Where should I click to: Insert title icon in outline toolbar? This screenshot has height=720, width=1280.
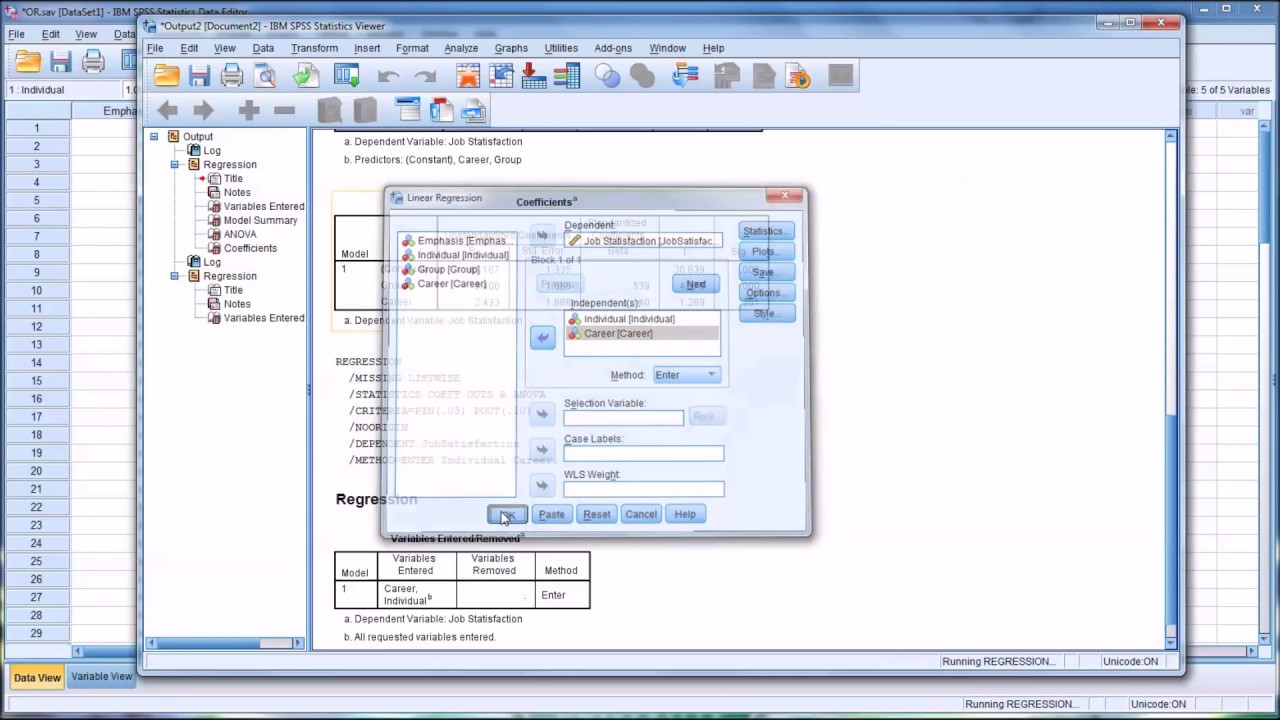pyautogui.click(x=441, y=110)
